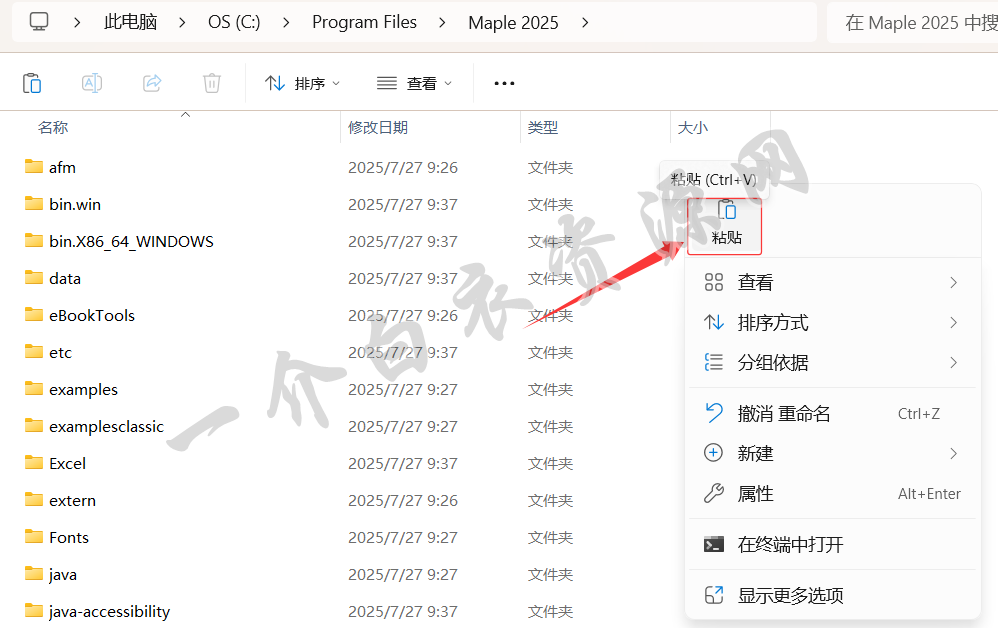
Task: Open the 查看 view dropdown in toolbar
Action: (x=414, y=83)
